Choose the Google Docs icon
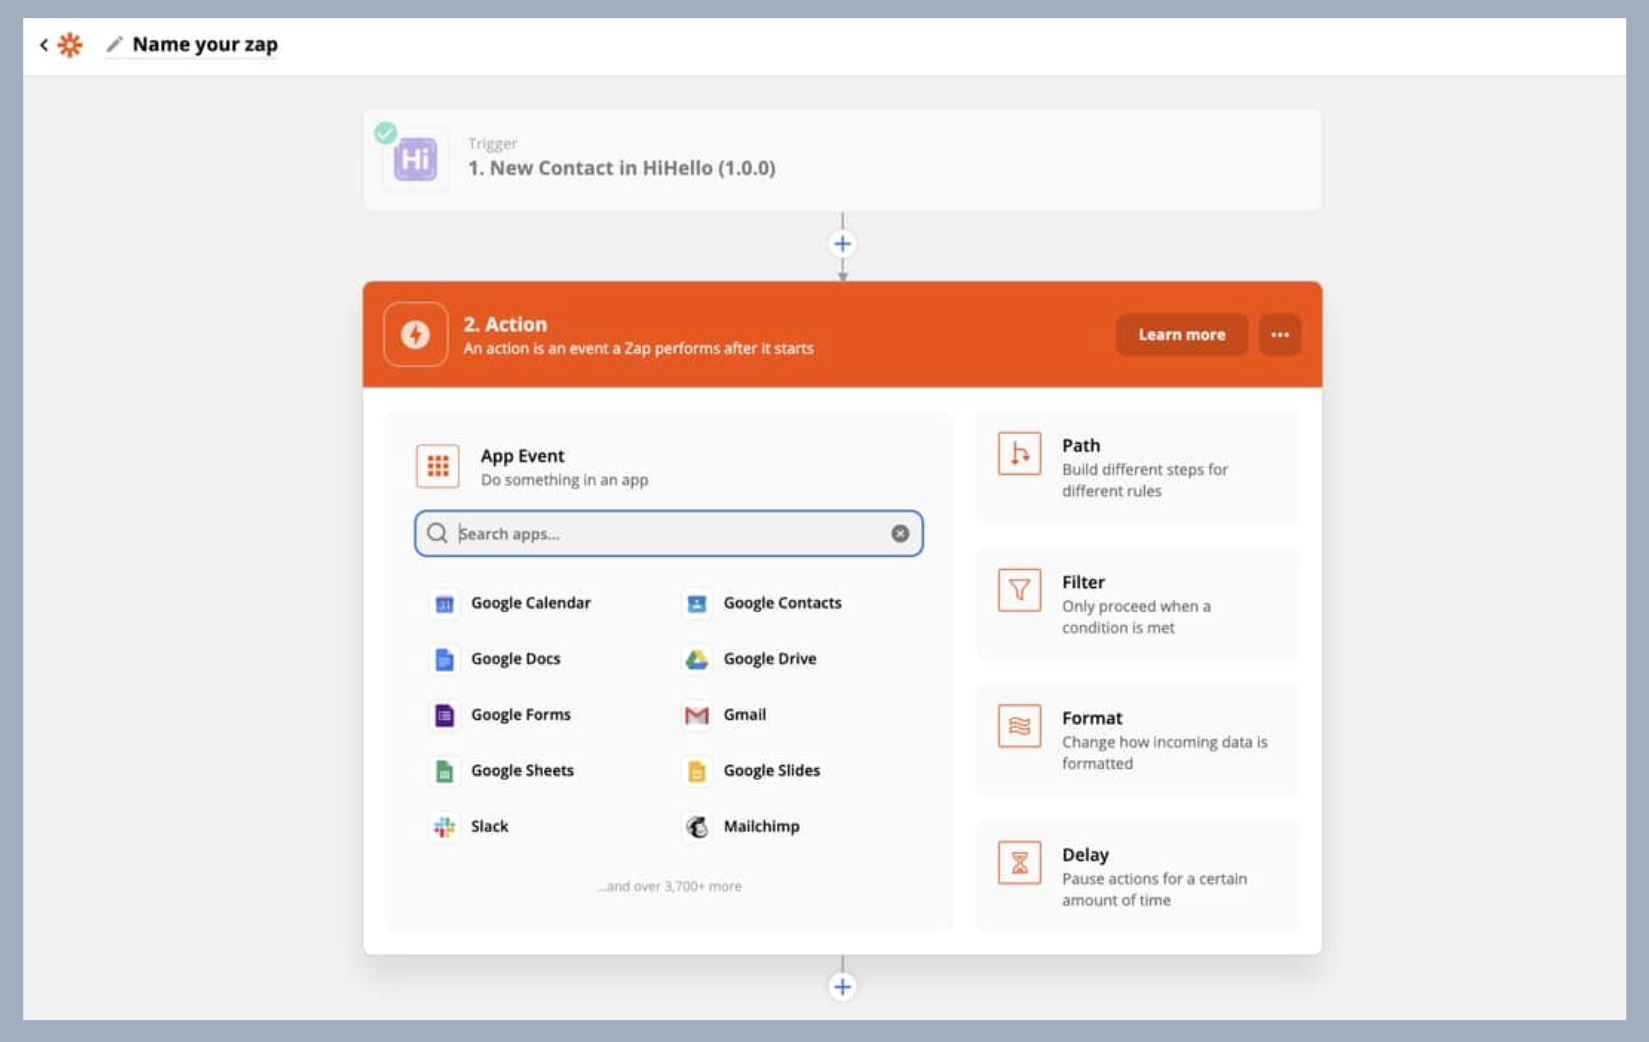The width and height of the screenshot is (1649, 1042). tap(445, 659)
